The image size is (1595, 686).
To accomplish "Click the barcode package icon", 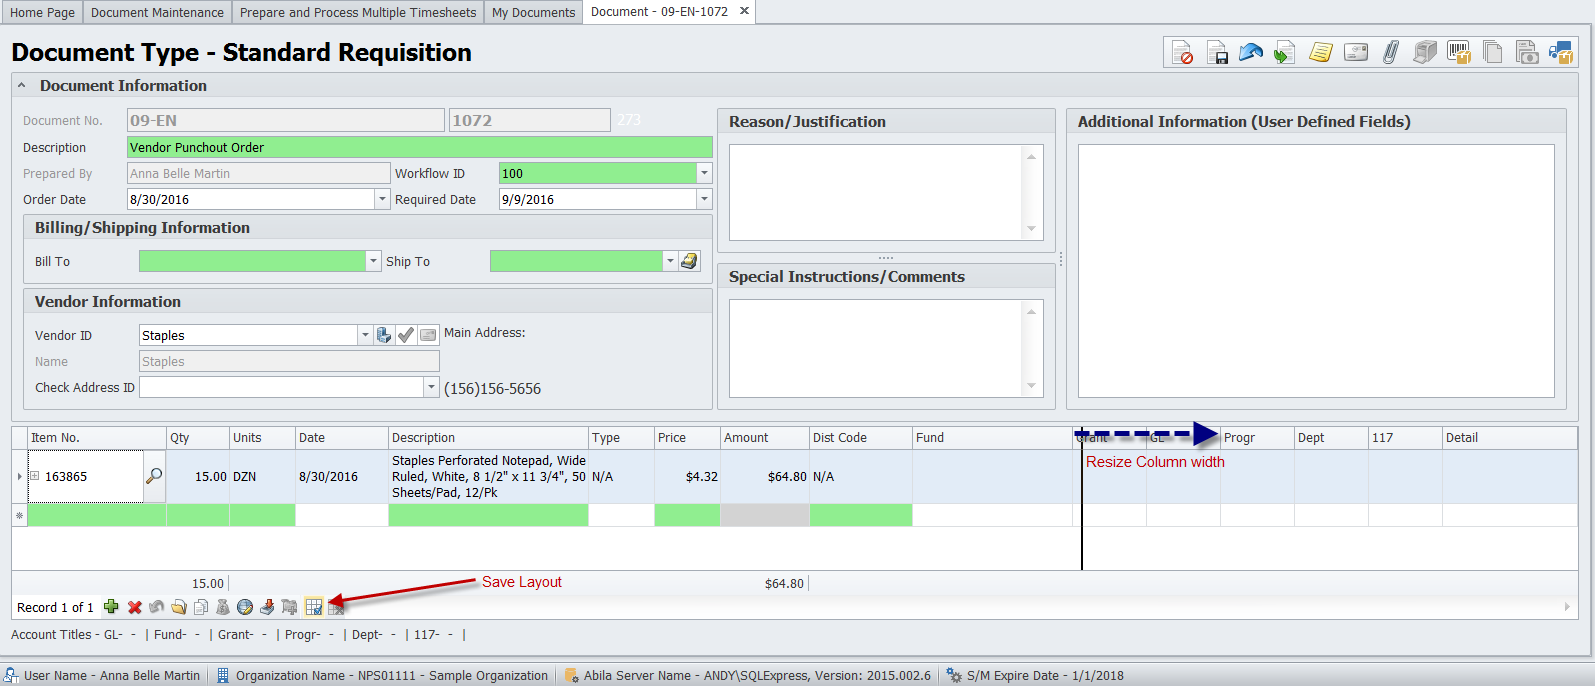I will (1459, 53).
